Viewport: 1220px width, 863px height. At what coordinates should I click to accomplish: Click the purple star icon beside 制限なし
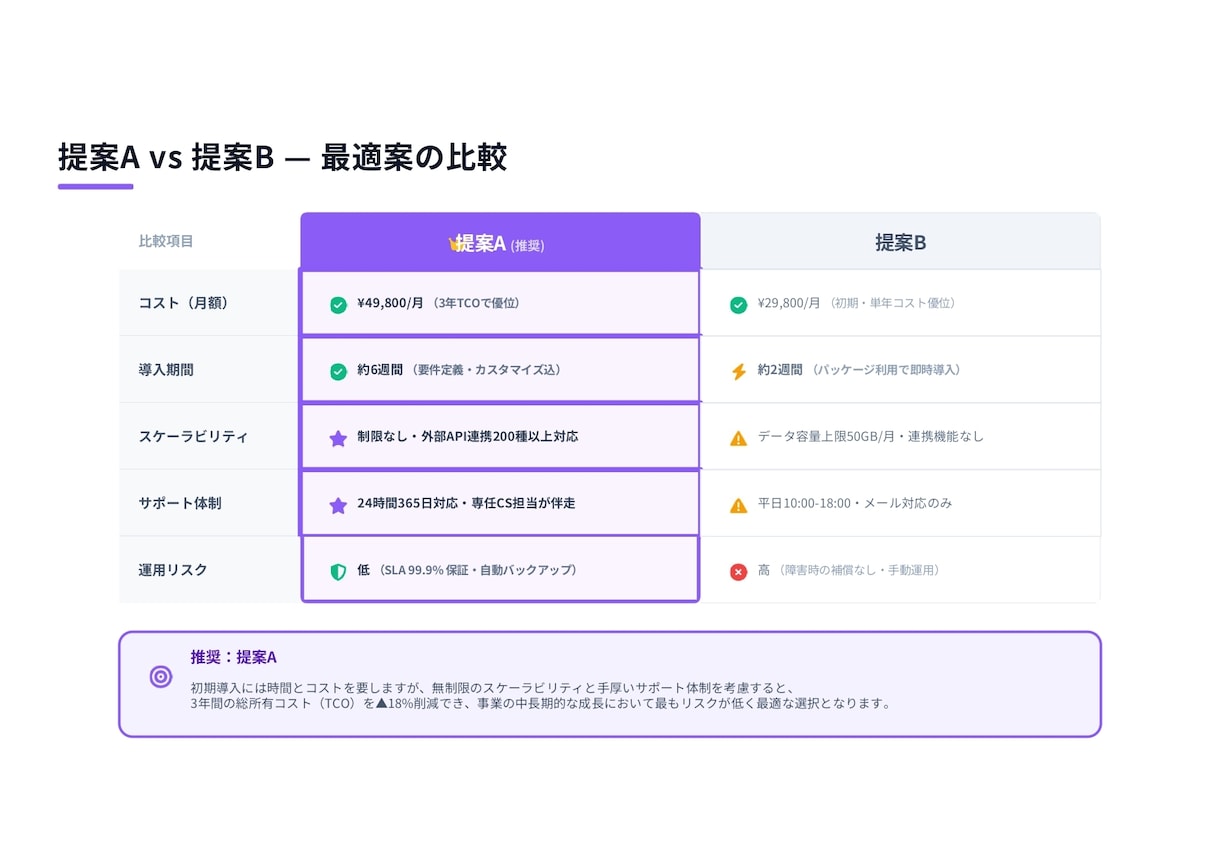[339, 438]
